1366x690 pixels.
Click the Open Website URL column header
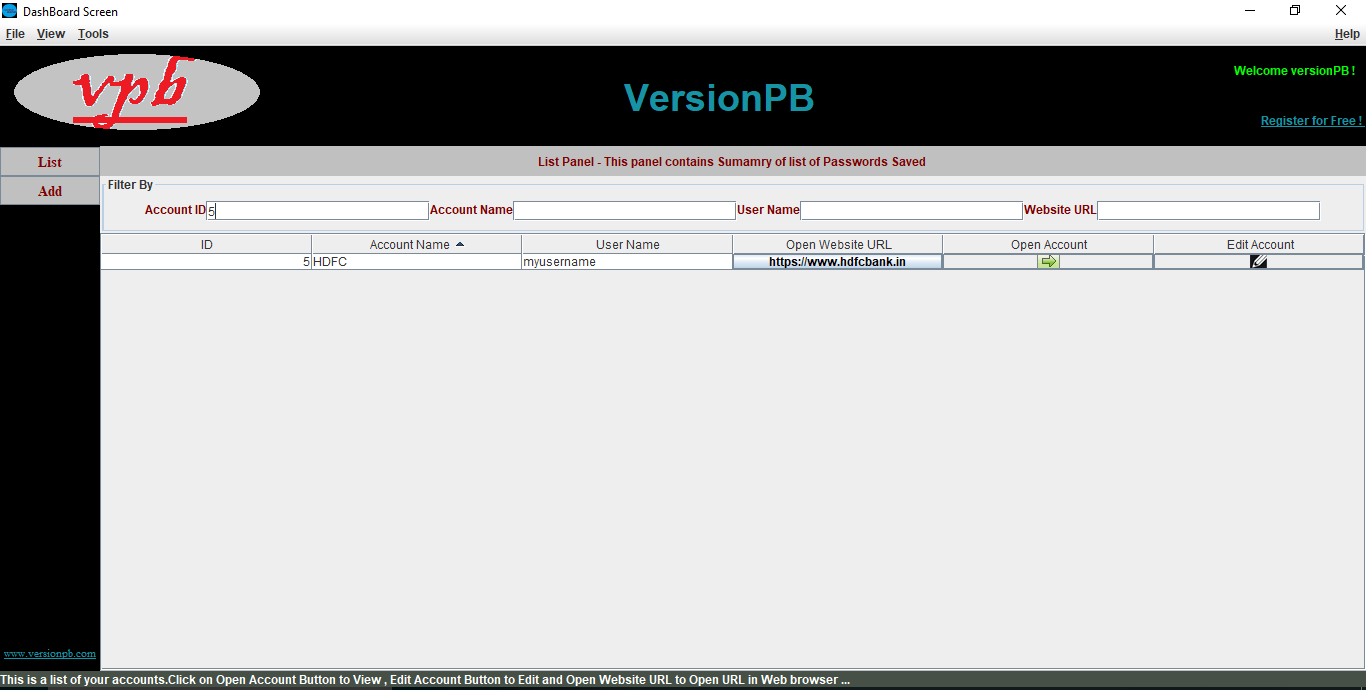coord(838,244)
